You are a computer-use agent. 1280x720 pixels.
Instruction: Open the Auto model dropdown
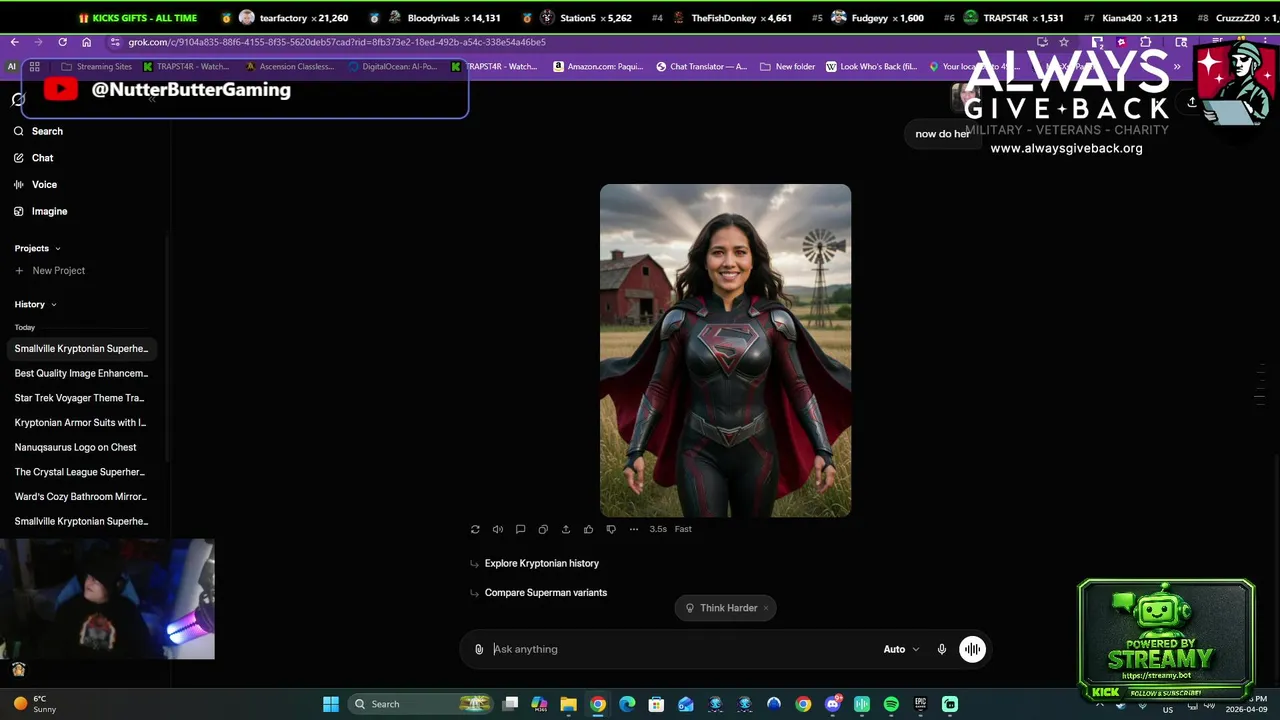[x=901, y=649]
